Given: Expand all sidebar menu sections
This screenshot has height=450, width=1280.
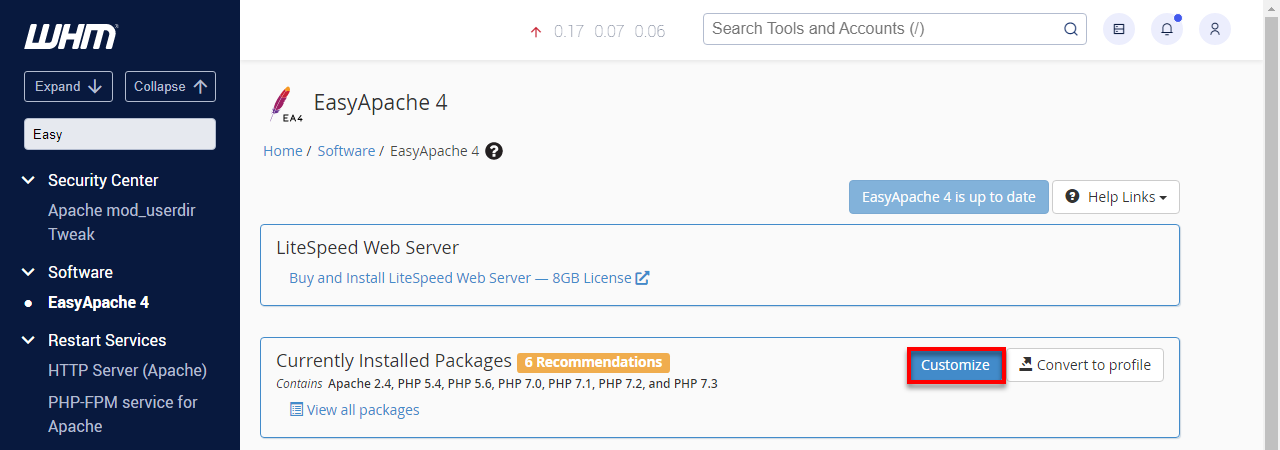Looking at the screenshot, I should [68, 86].
